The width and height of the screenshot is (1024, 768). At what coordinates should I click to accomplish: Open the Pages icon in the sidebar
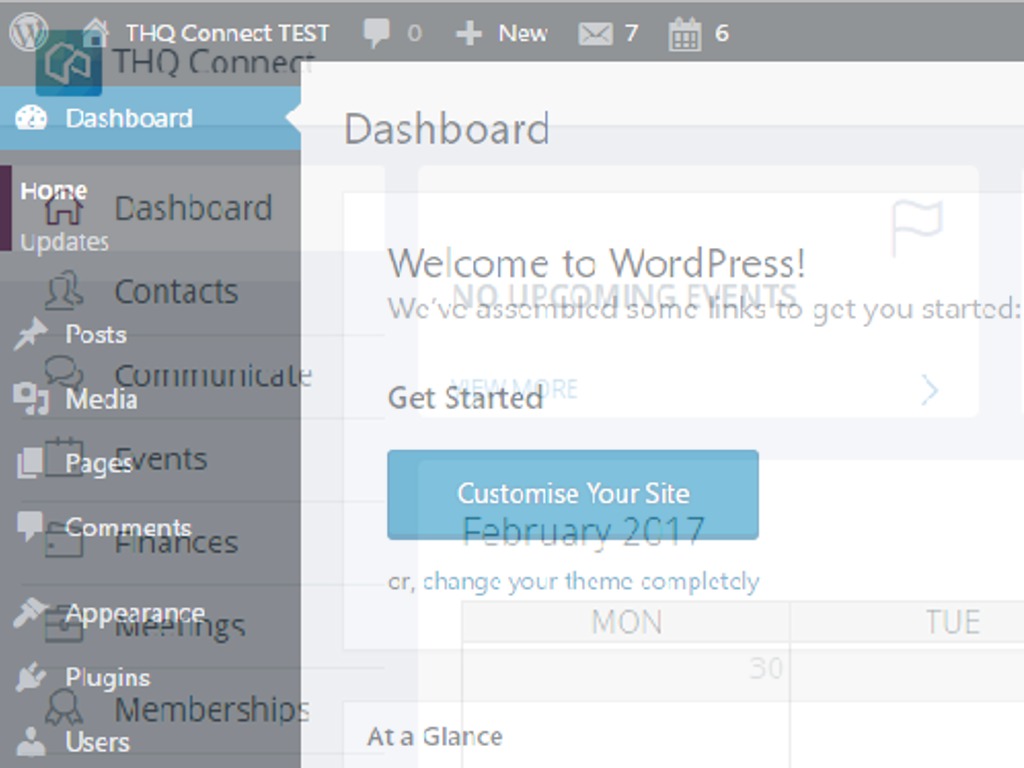point(29,463)
